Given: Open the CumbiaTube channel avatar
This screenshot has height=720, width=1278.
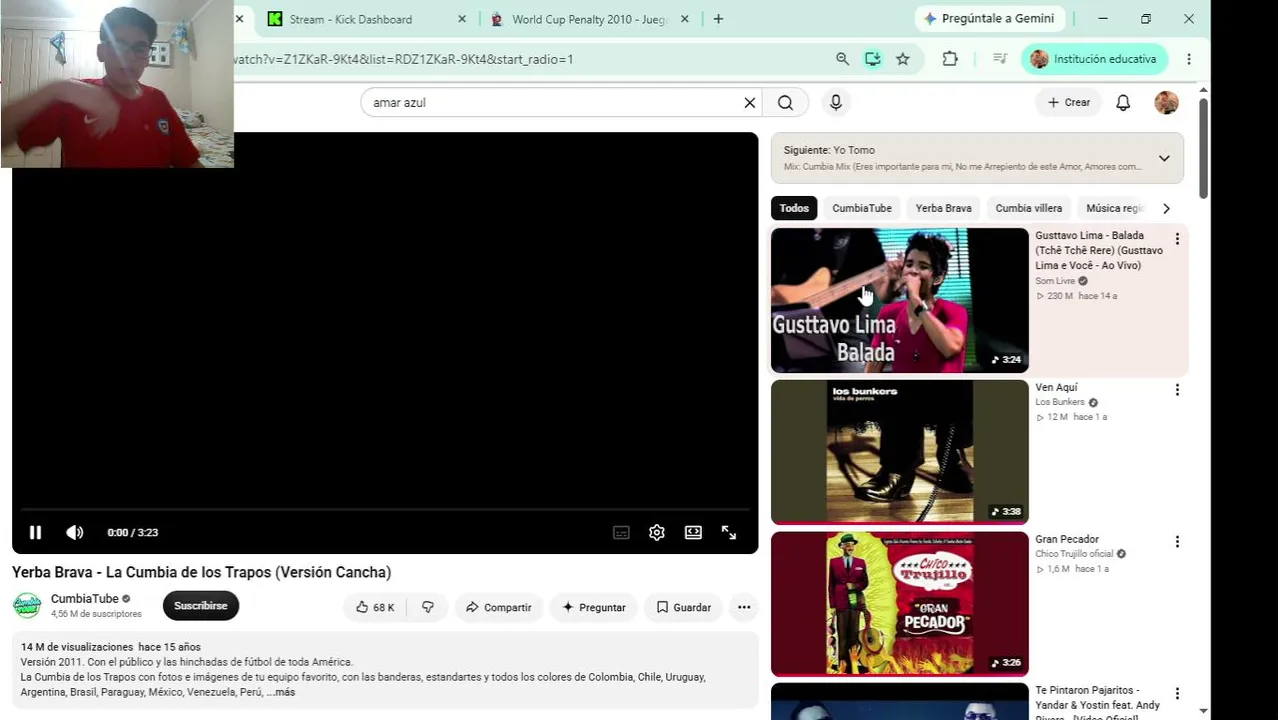Looking at the screenshot, I should (27, 606).
